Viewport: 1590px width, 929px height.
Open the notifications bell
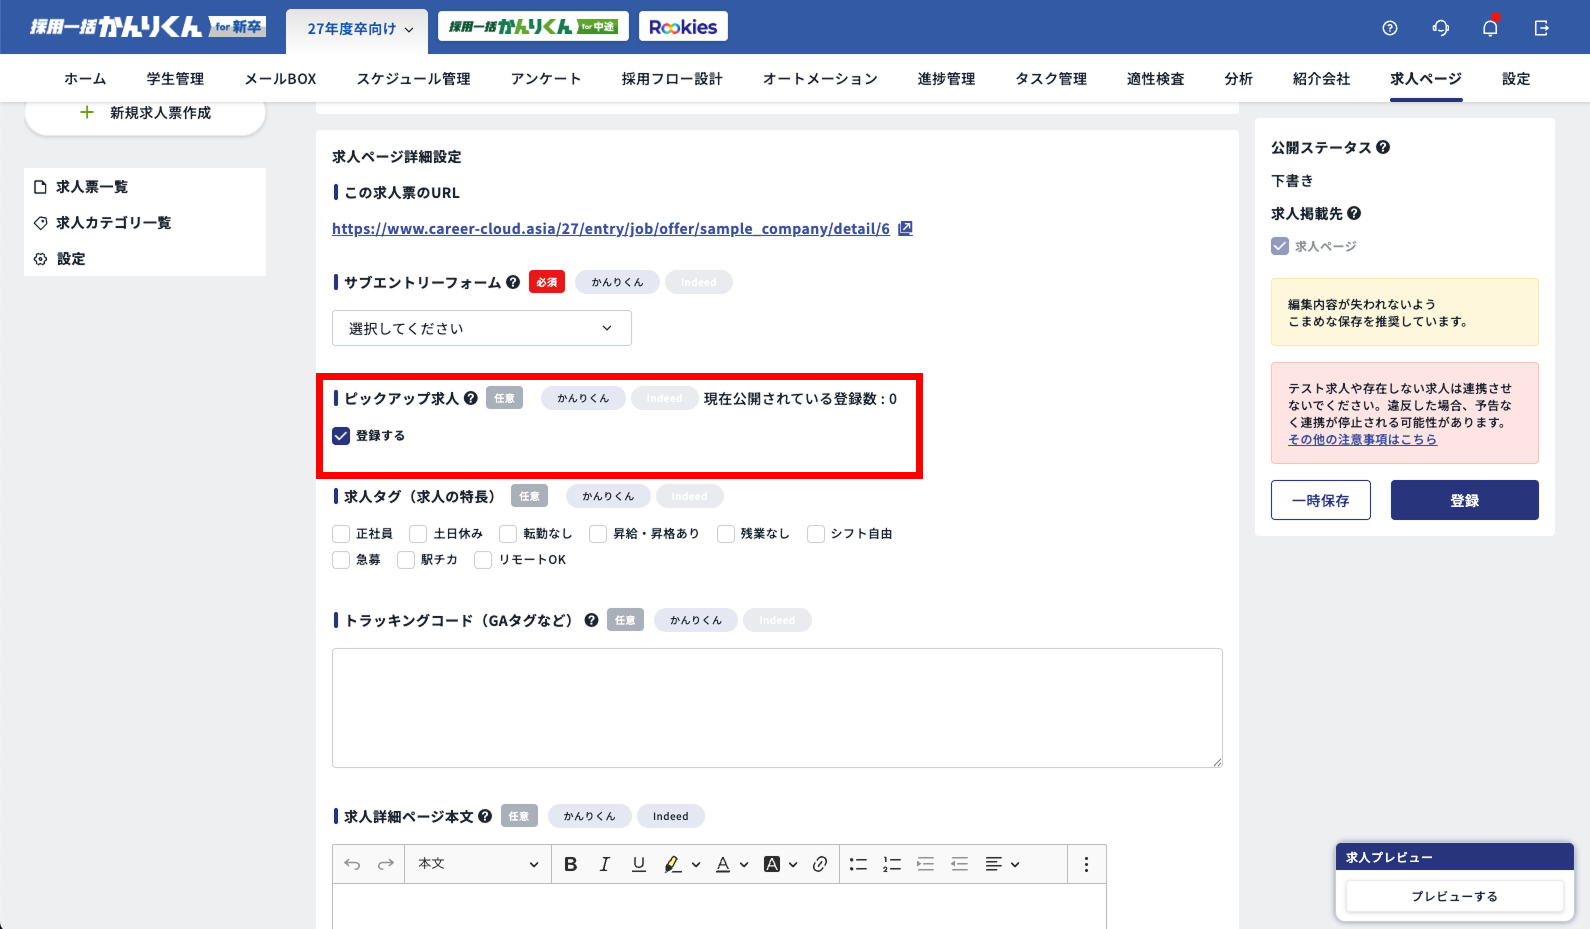click(x=1490, y=28)
